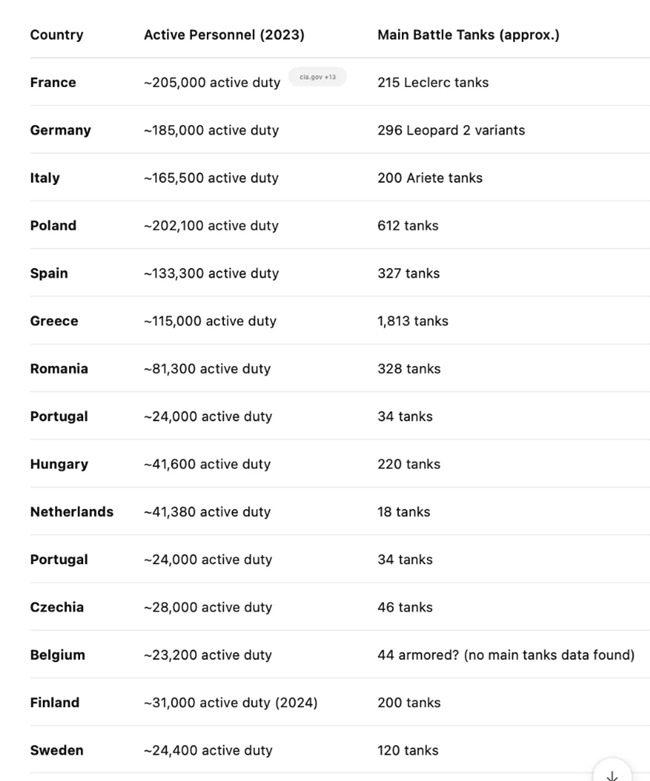This screenshot has height=781, width=650.
Task: Click the 296 Leopard 2 variants cell
Action: click(x=451, y=130)
